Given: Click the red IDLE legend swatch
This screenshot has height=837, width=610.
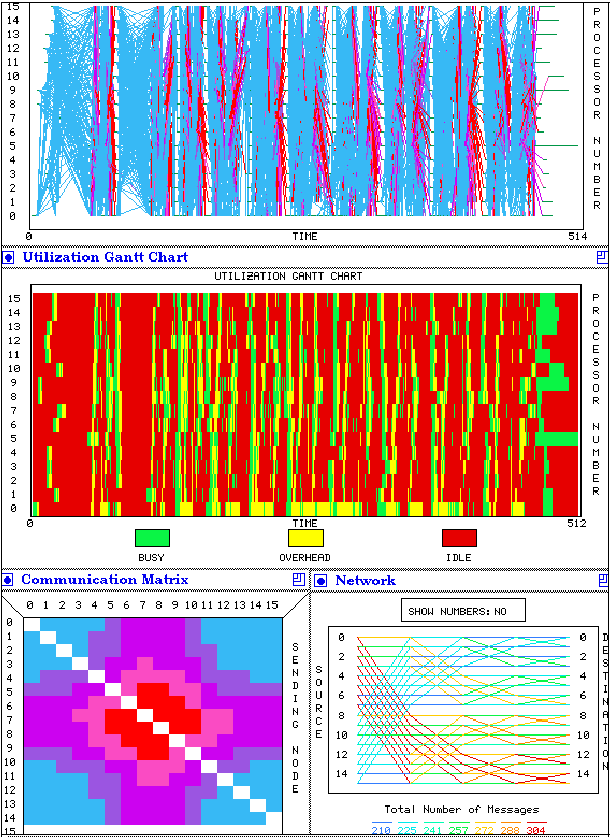Looking at the screenshot, I should [x=459, y=538].
